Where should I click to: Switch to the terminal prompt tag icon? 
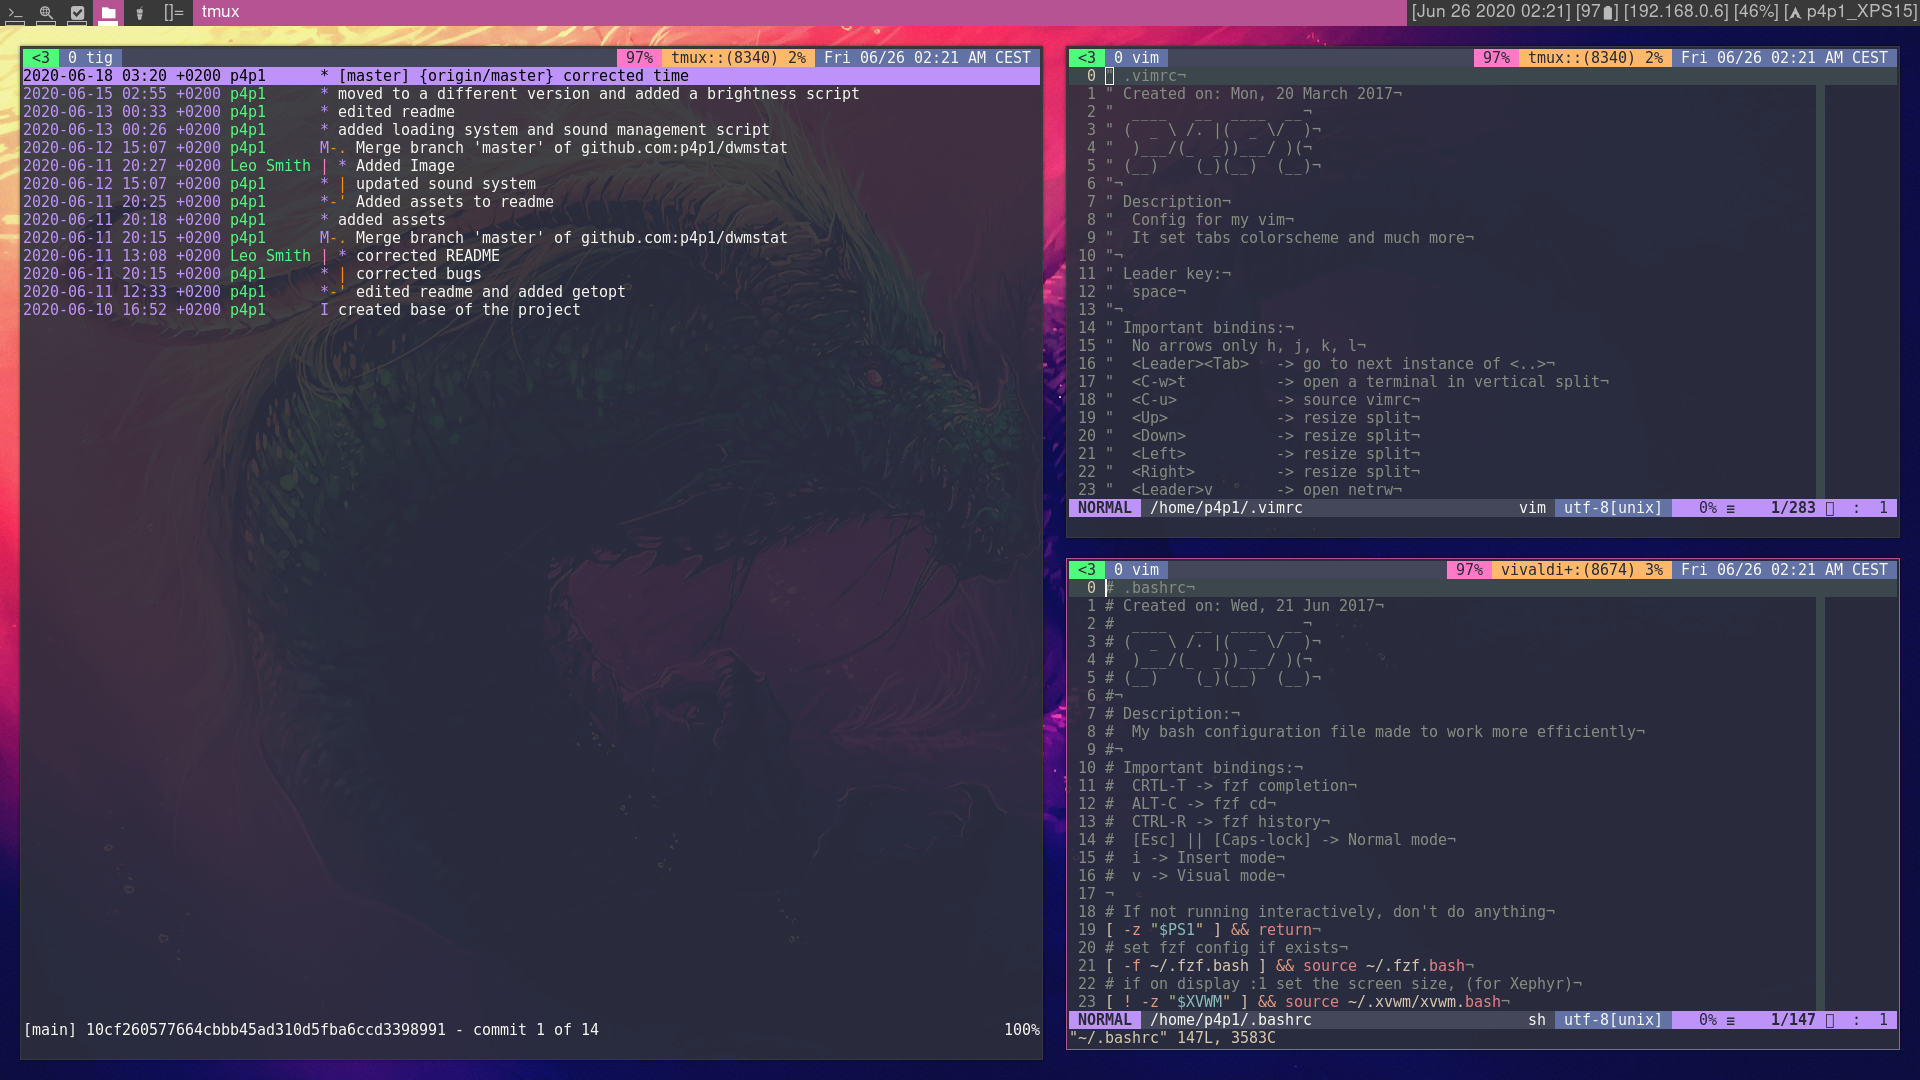[x=15, y=12]
